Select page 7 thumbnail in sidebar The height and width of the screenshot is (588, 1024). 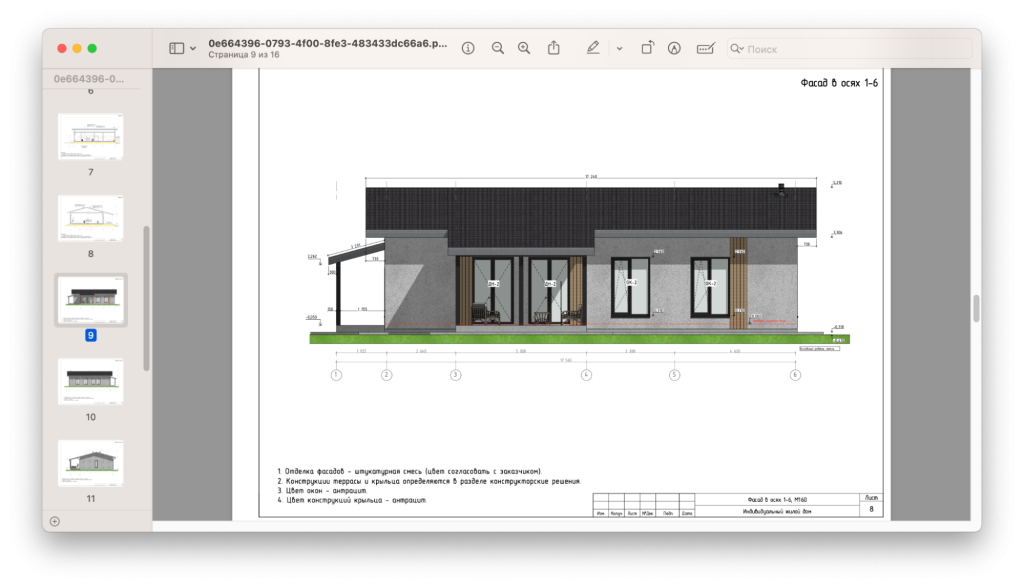tap(90, 137)
